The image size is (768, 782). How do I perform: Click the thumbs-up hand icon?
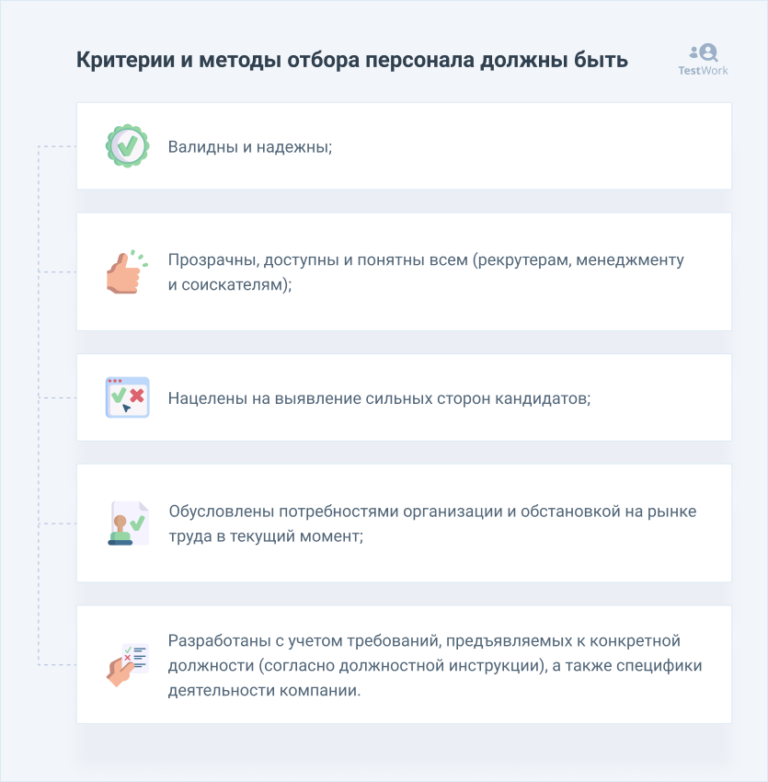click(126, 271)
